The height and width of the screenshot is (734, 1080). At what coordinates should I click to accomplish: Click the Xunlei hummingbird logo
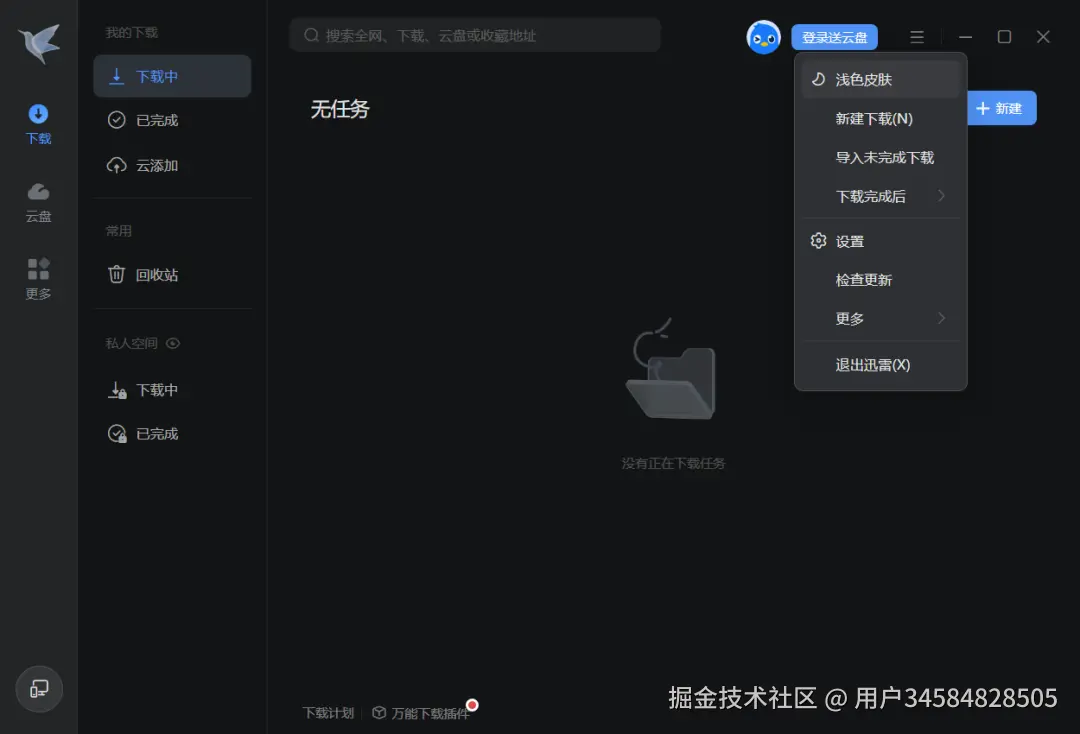[39, 43]
